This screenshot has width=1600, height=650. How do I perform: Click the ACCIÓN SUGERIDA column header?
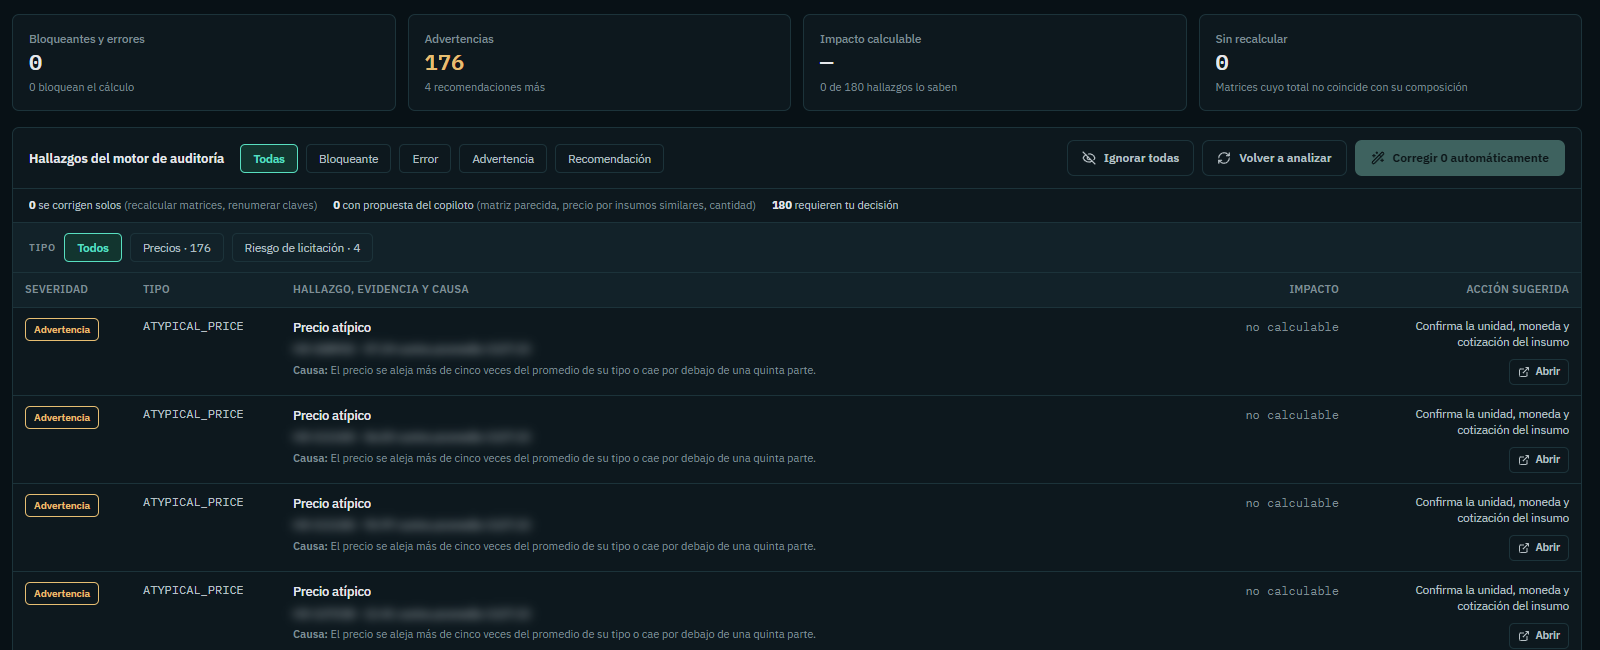tap(1517, 289)
